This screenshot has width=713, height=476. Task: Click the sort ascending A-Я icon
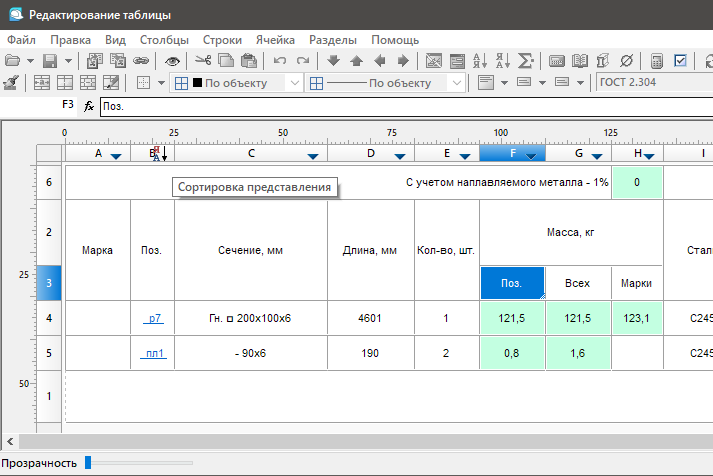(x=480, y=60)
